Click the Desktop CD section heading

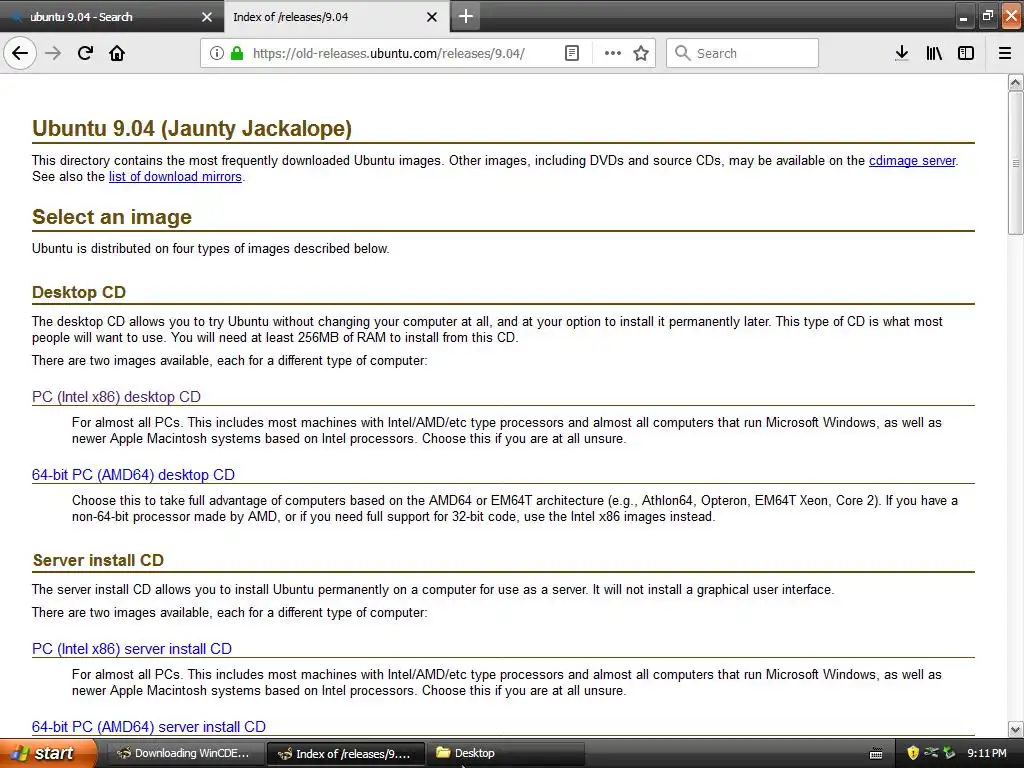[79, 293]
